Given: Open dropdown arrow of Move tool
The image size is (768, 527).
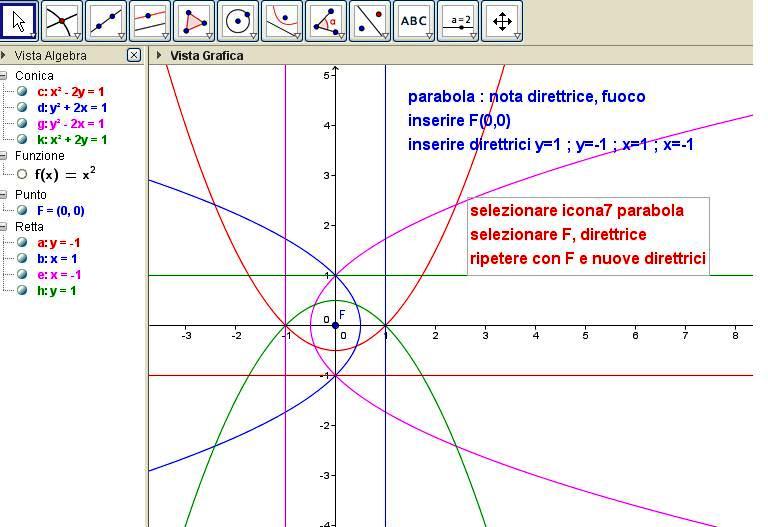Looking at the screenshot, I should click(x=33, y=36).
